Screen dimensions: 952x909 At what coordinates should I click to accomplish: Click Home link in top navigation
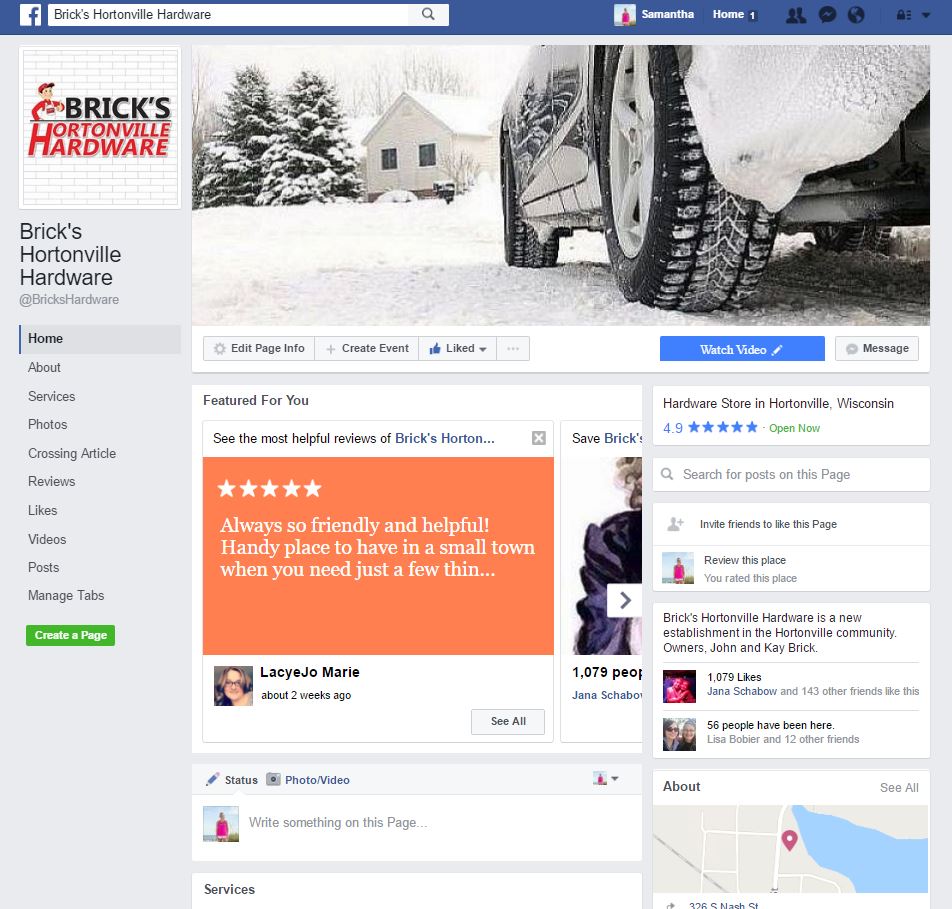(x=728, y=14)
